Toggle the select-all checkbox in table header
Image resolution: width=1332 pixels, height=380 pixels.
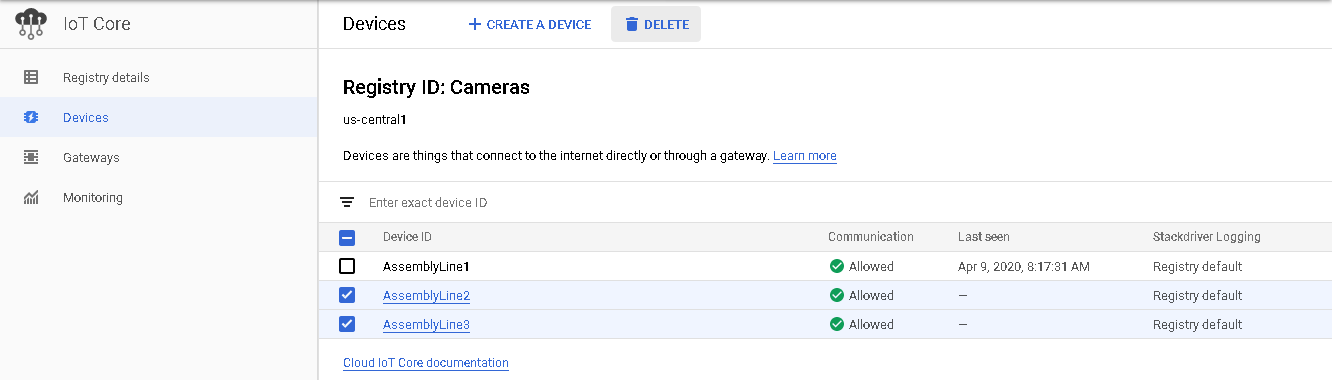point(347,238)
